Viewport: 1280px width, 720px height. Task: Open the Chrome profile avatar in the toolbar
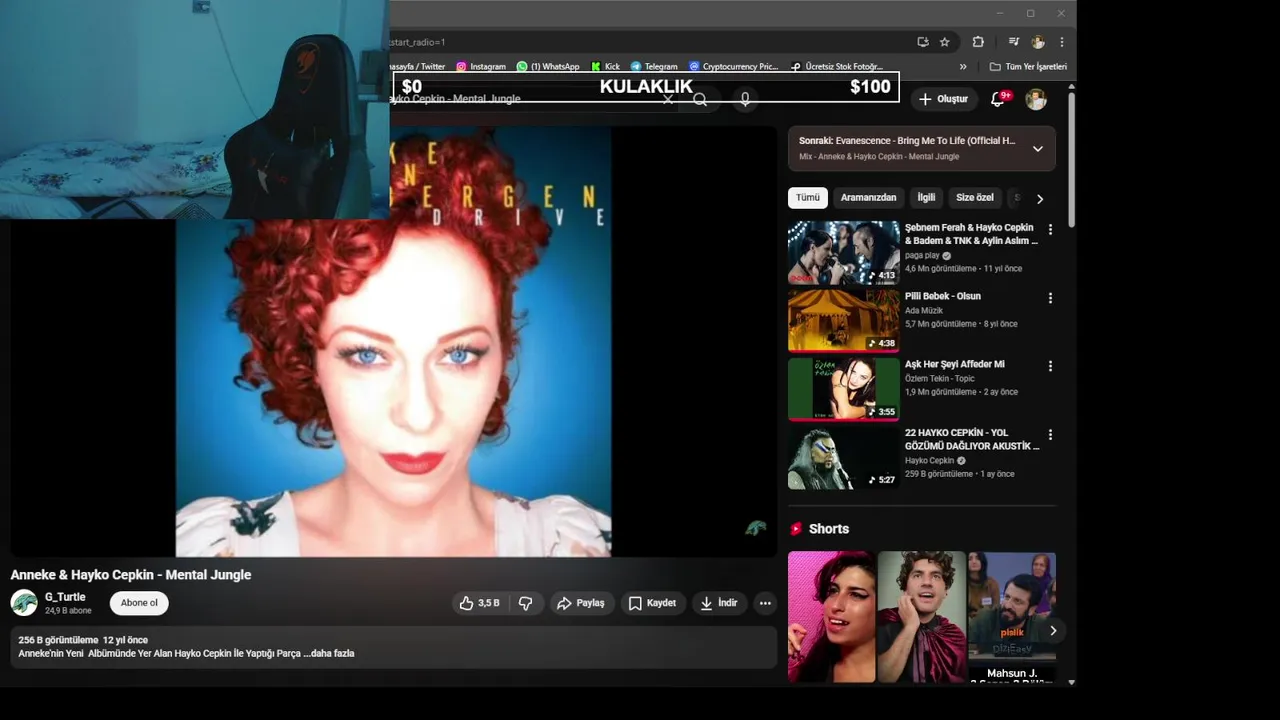[1038, 42]
